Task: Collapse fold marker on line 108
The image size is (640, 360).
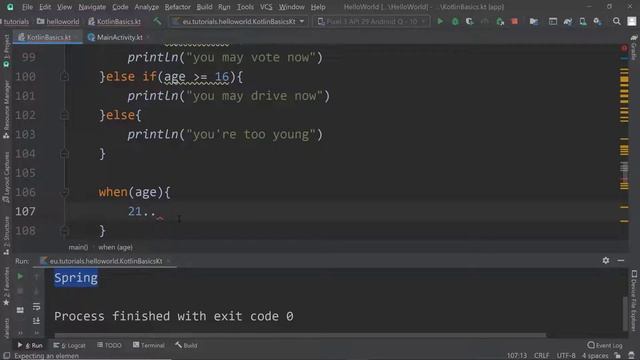Action: 64,231
